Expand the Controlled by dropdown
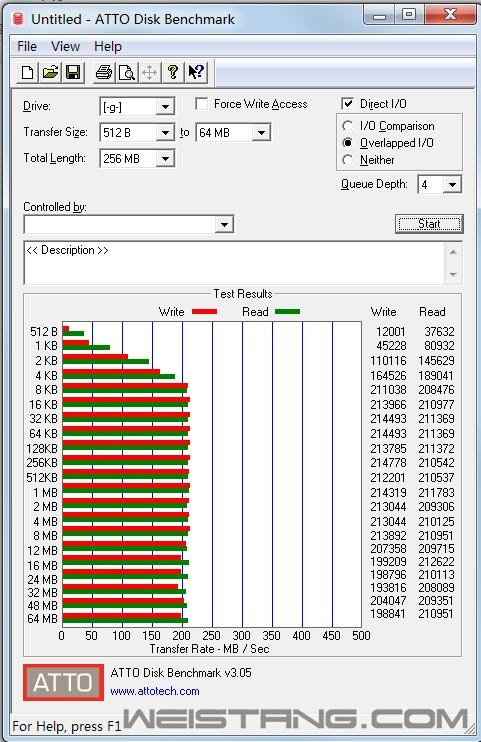This screenshot has height=742, width=481. pos(224,224)
